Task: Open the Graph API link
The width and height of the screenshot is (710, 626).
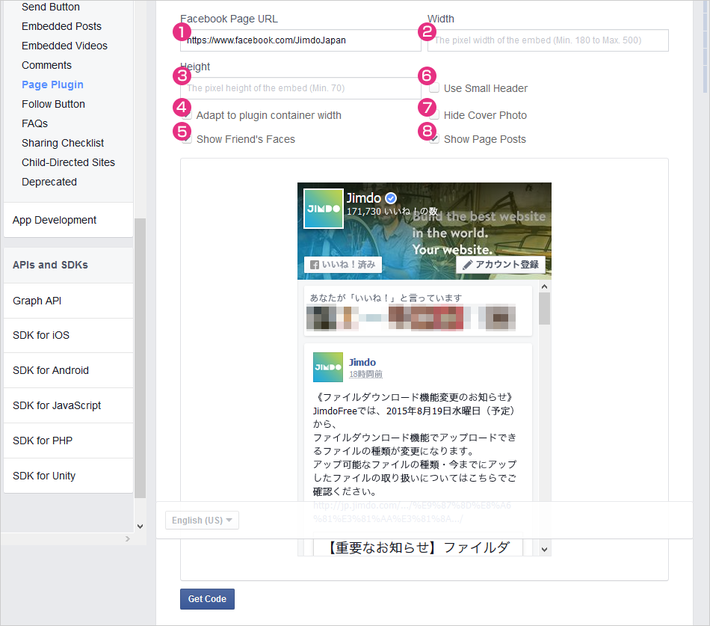Action: click(37, 301)
